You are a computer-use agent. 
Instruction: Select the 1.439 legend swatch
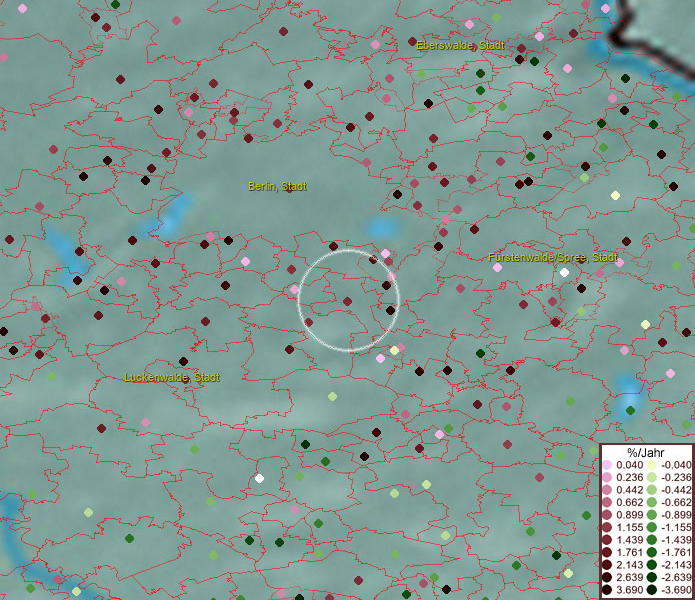coord(607,540)
